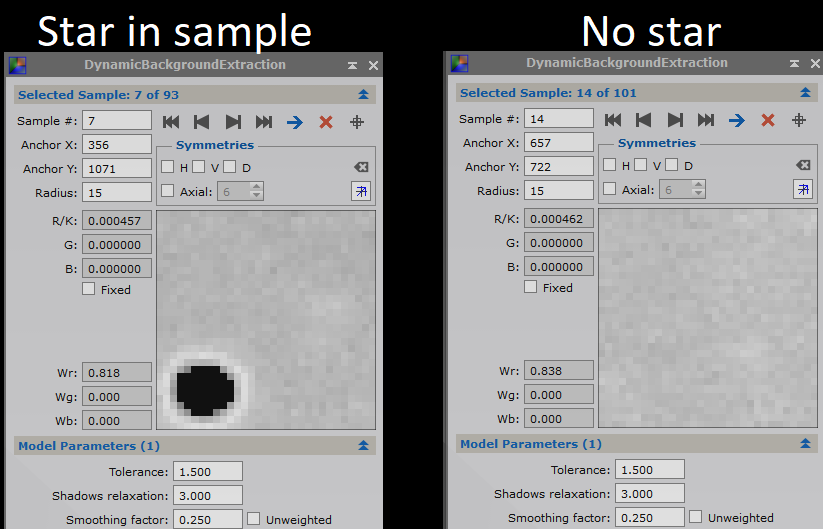Click Anchor Y field showing 1071
Screen dimensions: 823x529
[x=117, y=168]
